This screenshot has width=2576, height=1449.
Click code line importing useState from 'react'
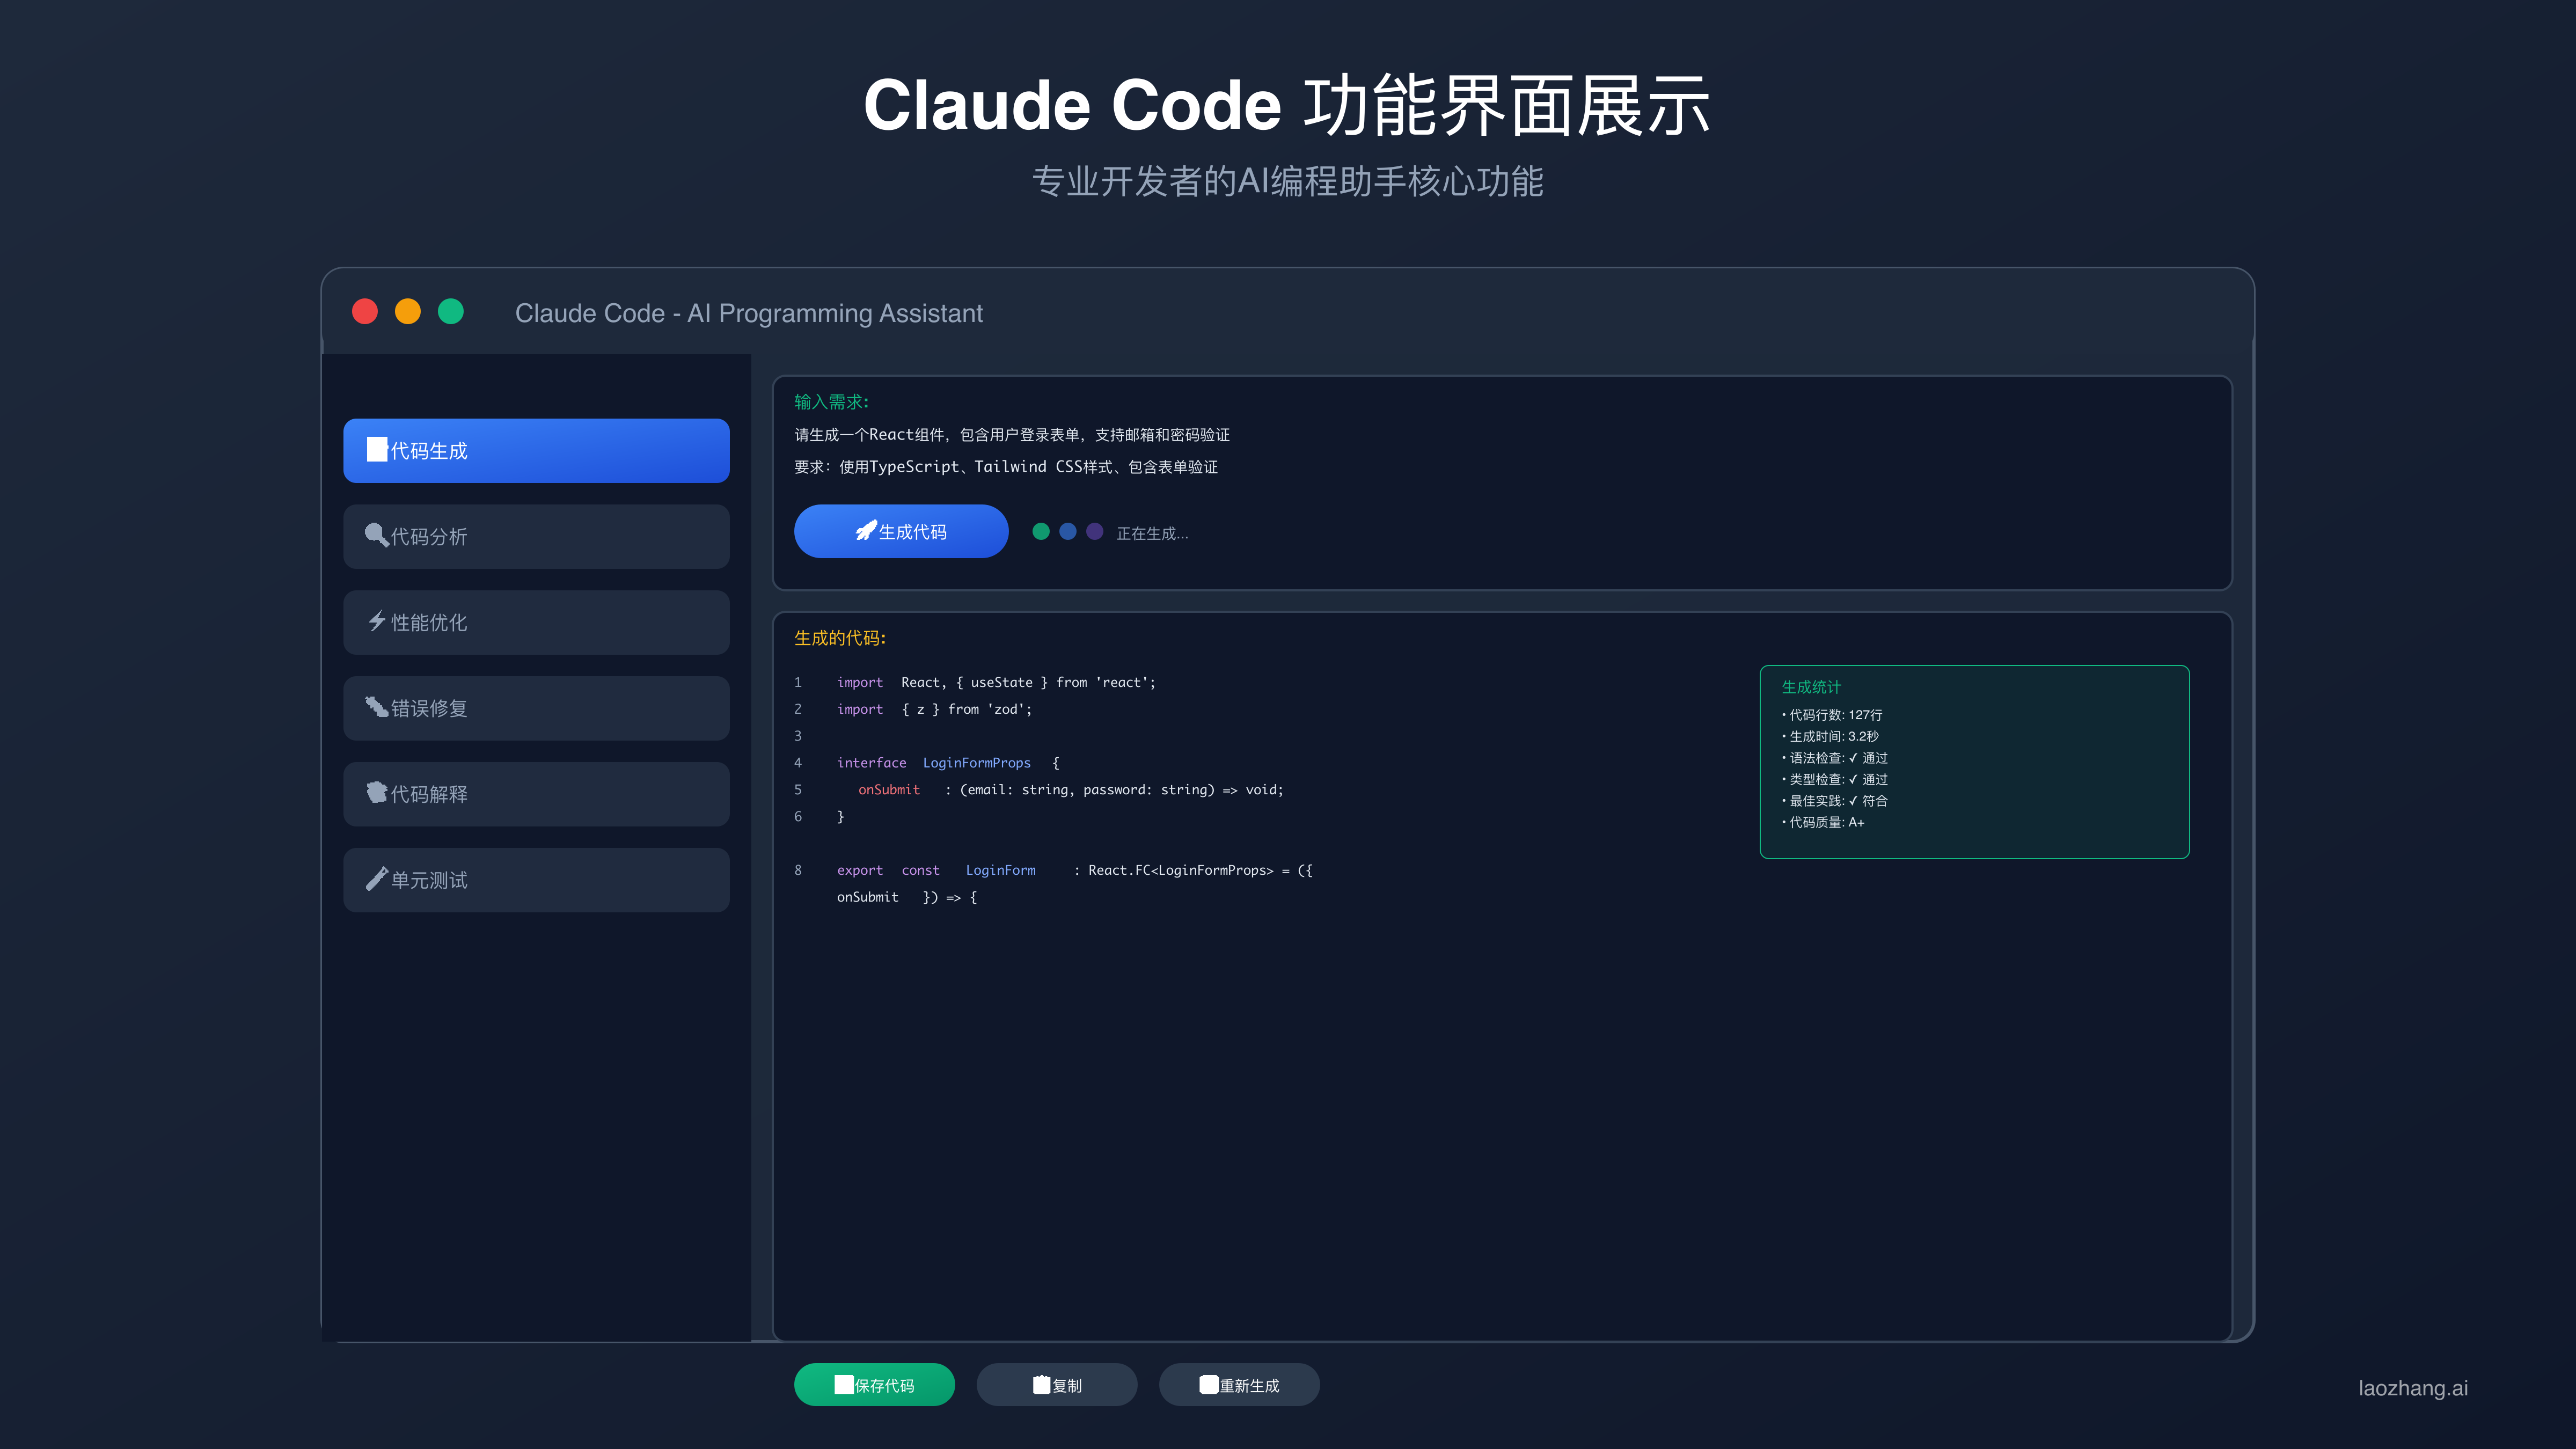click(996, 682)
